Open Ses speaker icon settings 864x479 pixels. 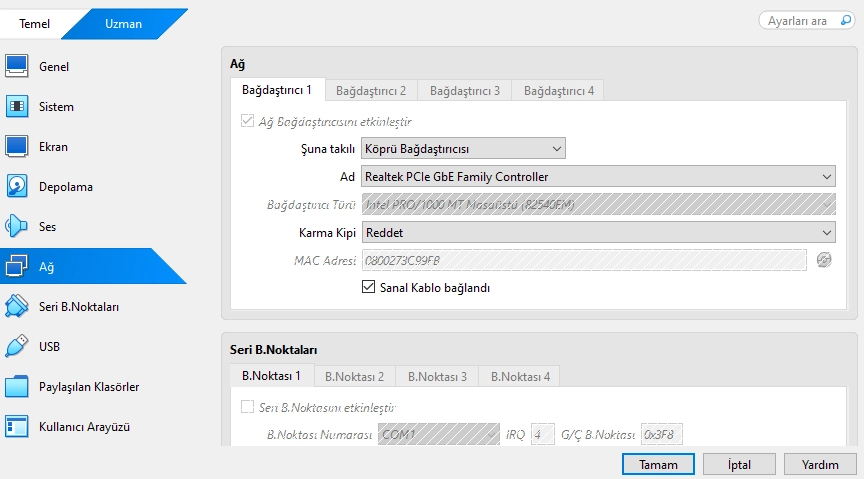[x=17, y=227]
